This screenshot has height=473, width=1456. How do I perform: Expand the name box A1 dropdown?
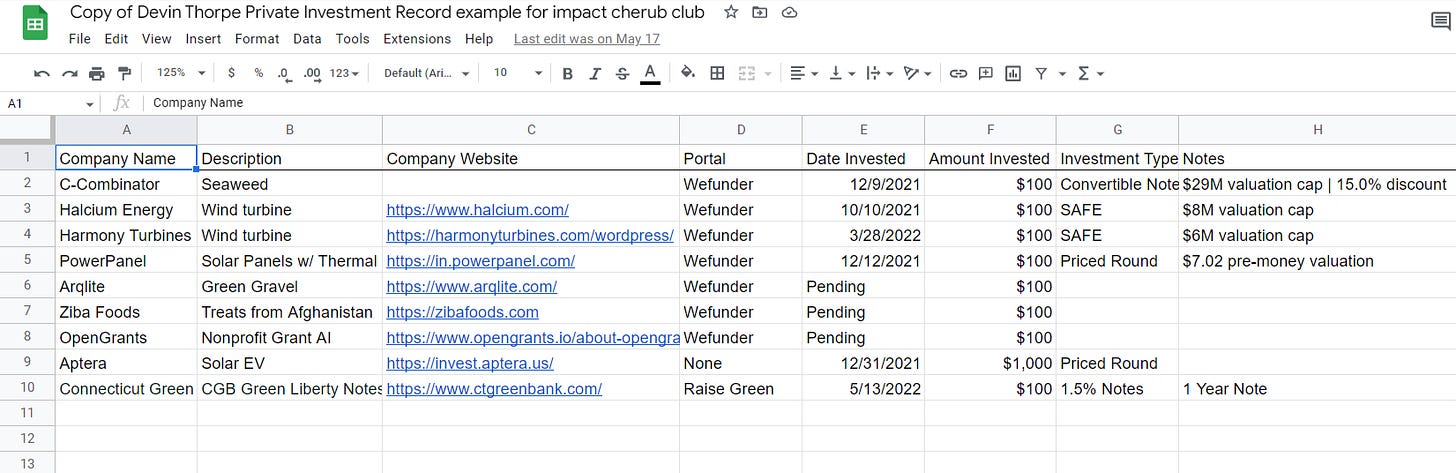(x=90, y=104)
